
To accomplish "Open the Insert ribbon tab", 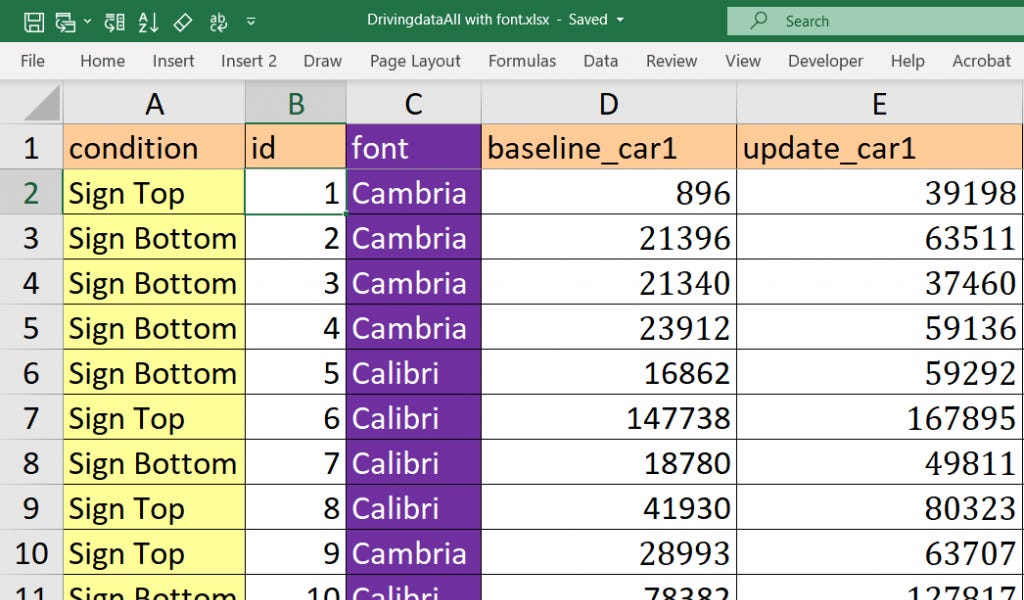I will (x=173, y=61).
